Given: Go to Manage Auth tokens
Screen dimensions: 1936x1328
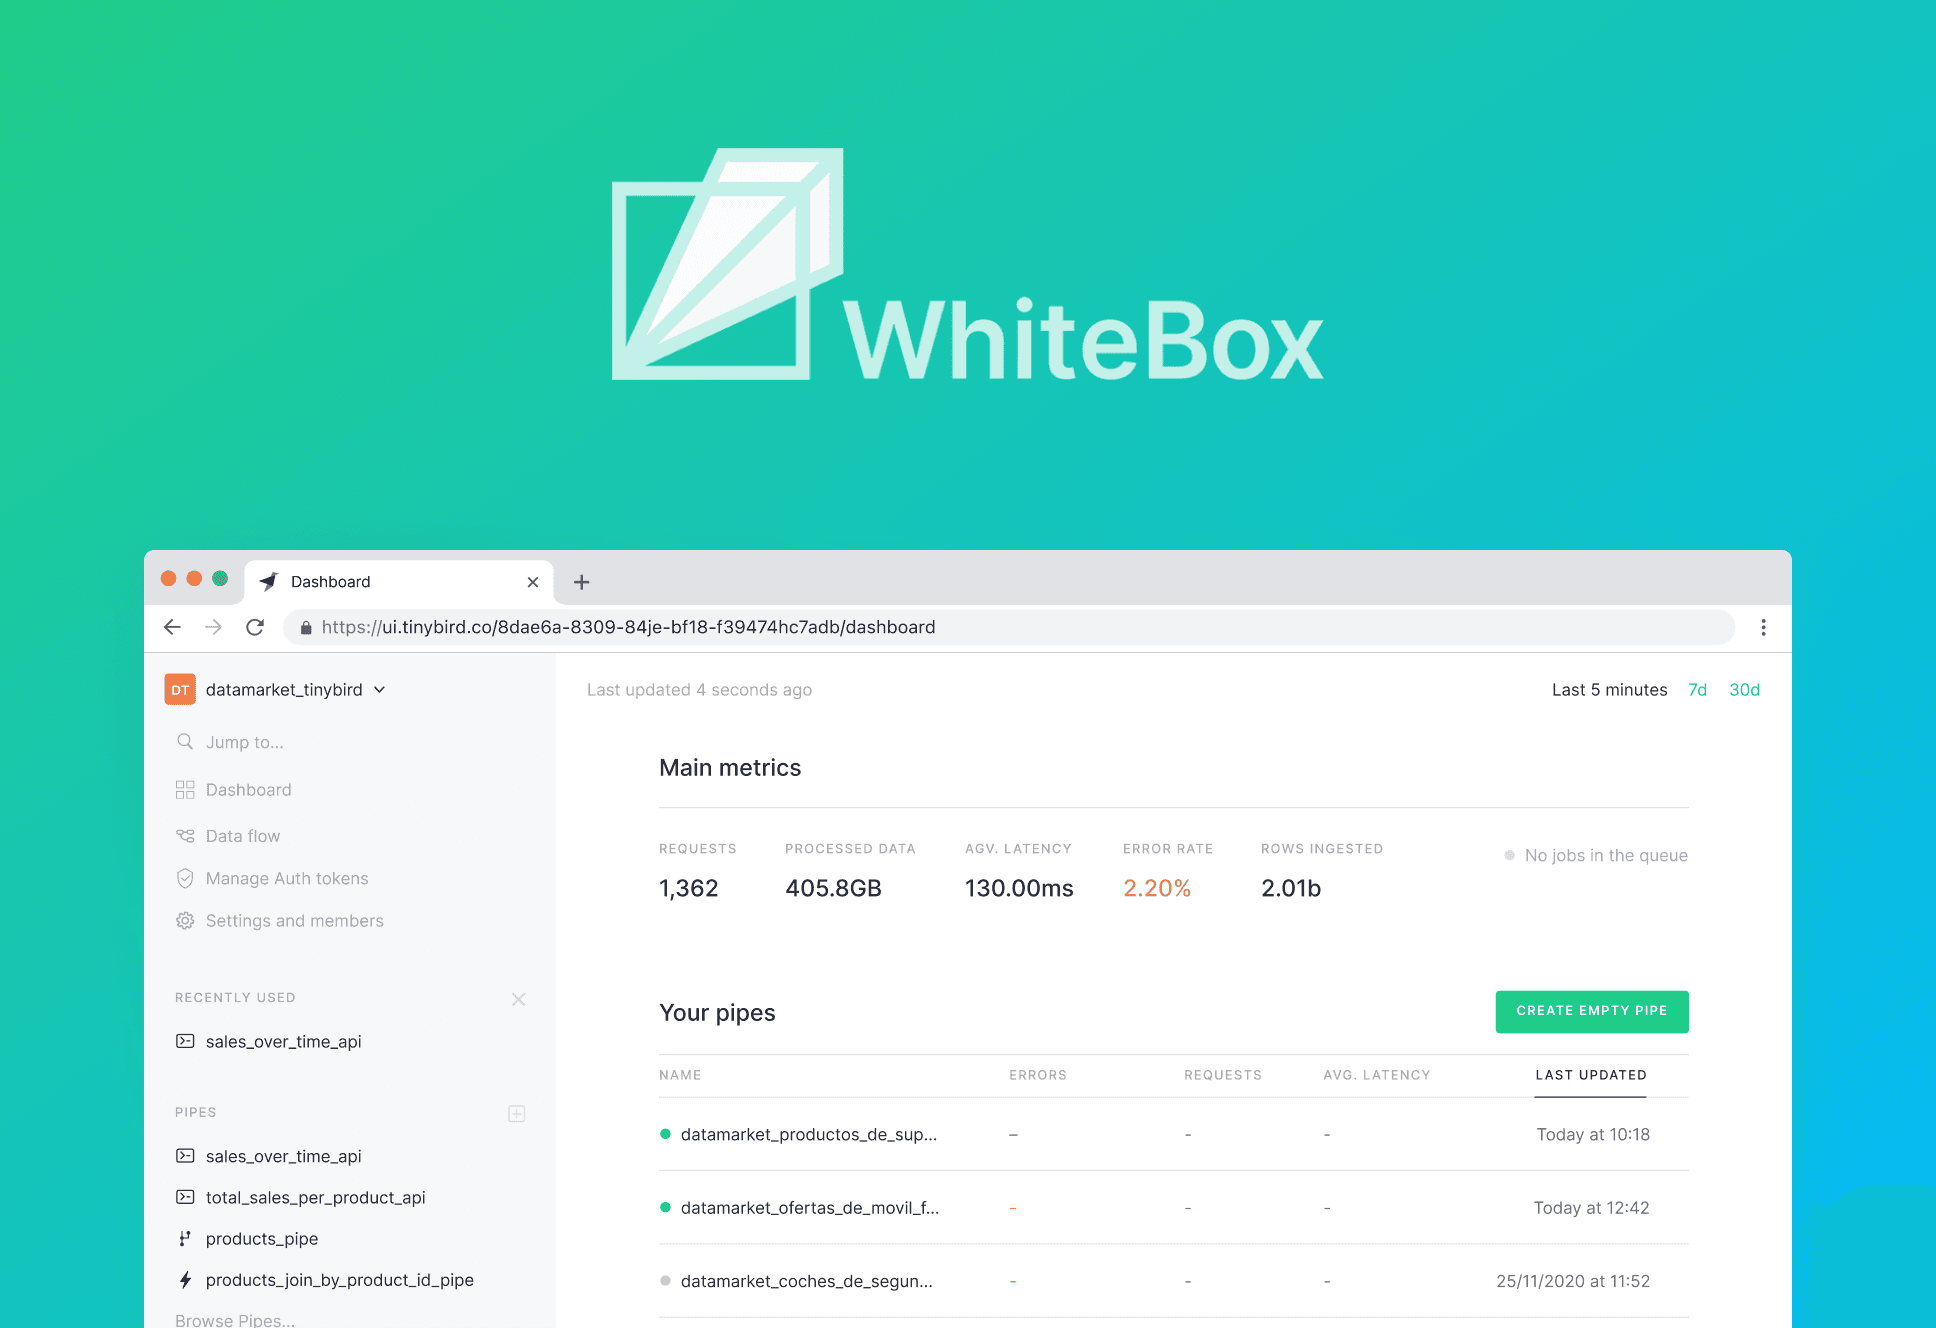Looking at the screenshot, I should [286, 878].
